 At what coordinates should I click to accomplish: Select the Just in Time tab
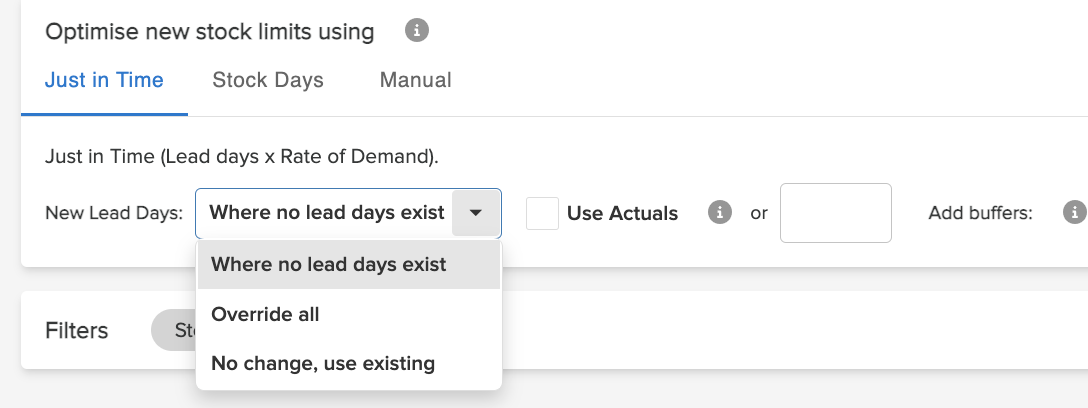pyautogui.click(x=104, y=80)
